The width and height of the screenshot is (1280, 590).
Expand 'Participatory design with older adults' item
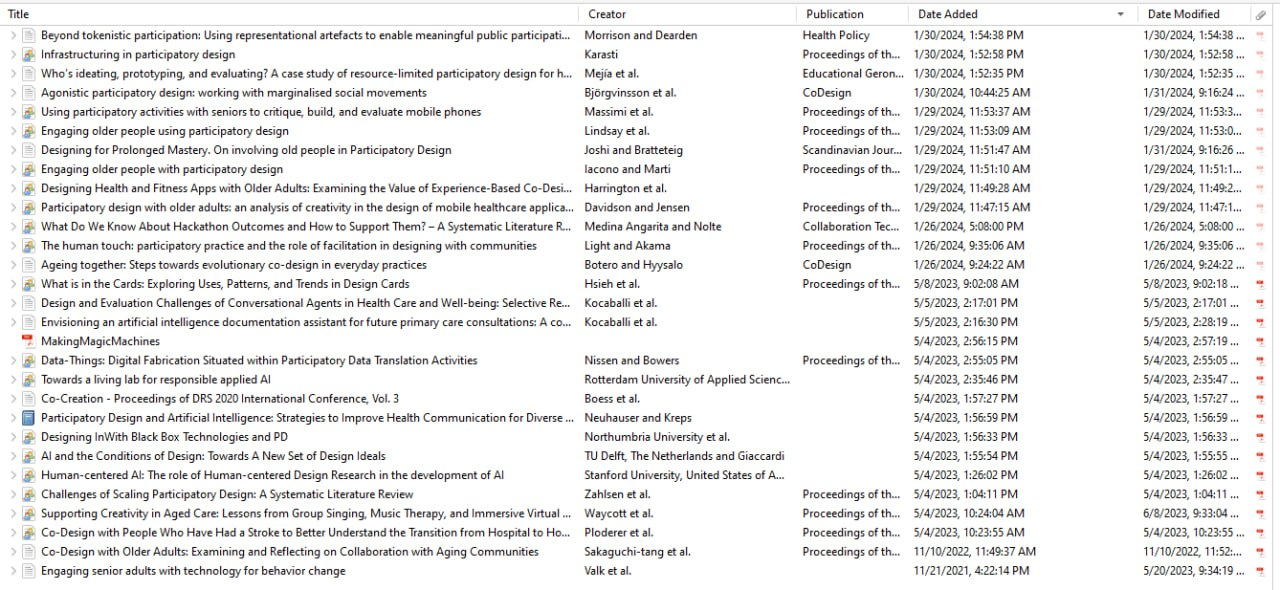13,207
